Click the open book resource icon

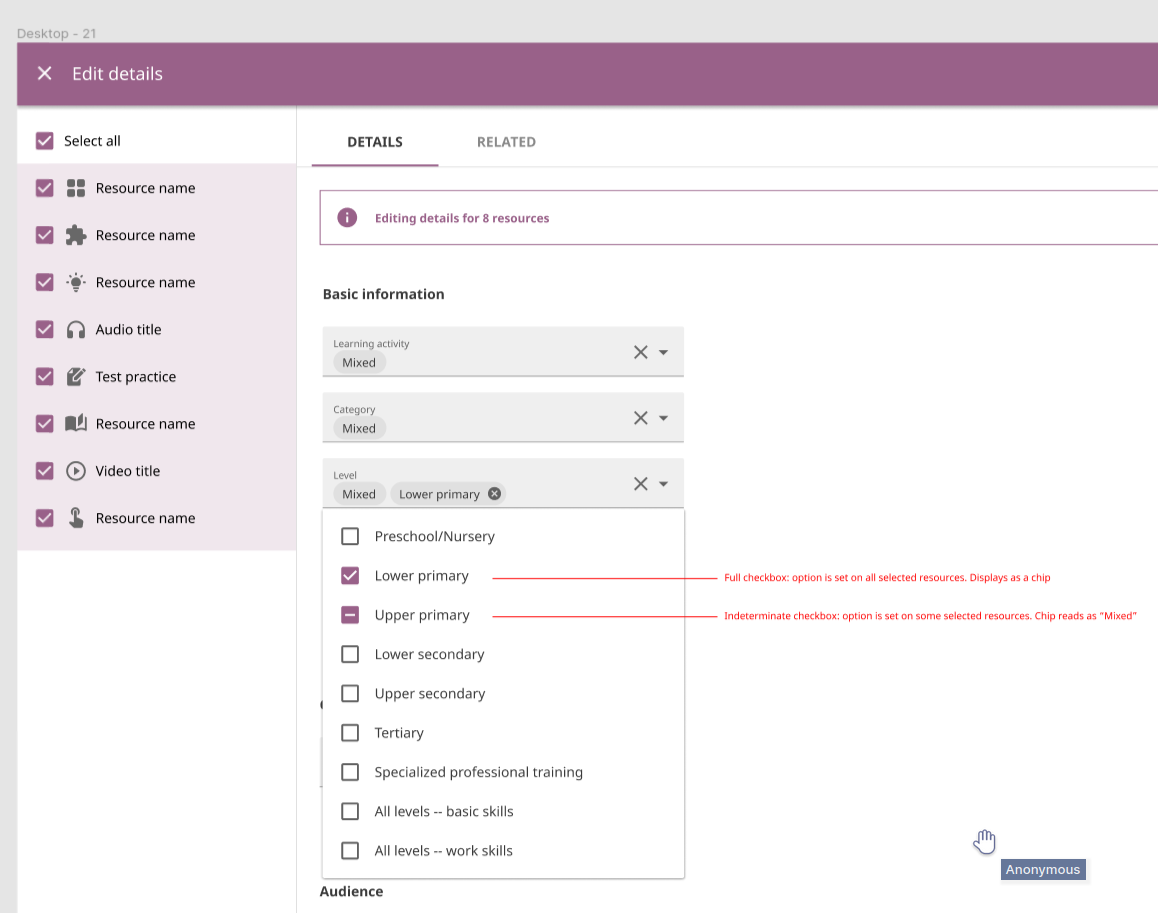(77, 423)
